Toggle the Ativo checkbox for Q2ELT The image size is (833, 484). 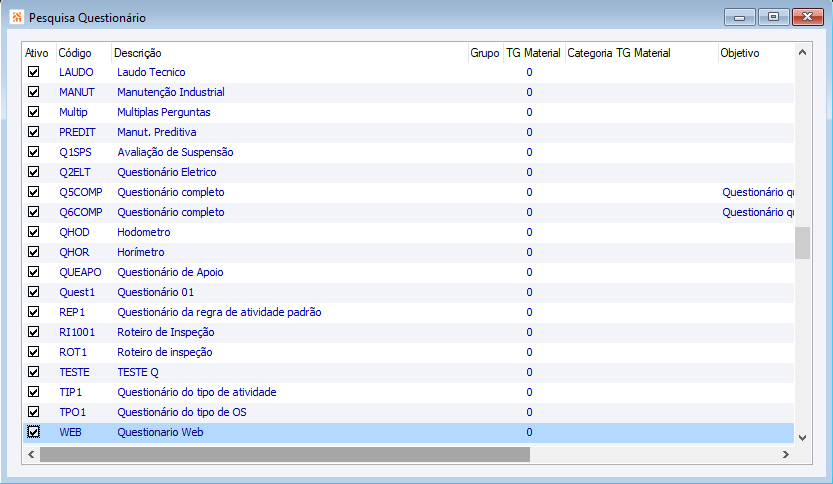pos(33,172)
